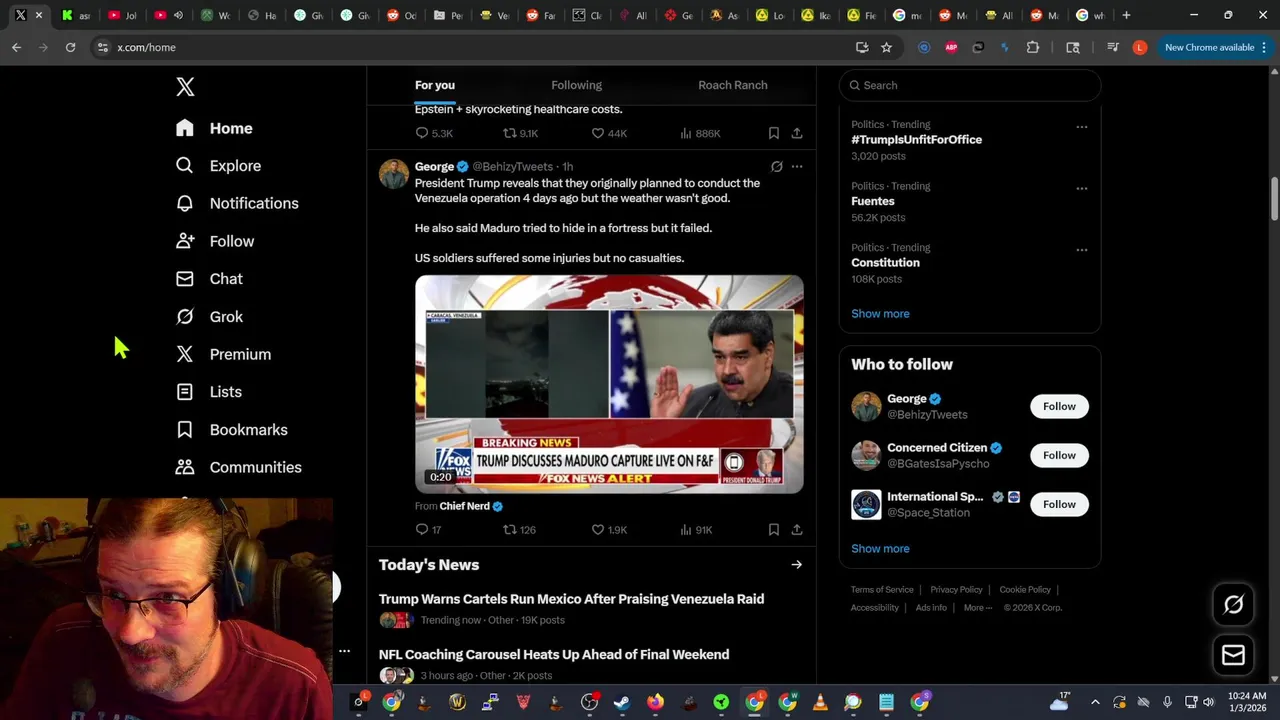Share George's Venezuela post

797,530
